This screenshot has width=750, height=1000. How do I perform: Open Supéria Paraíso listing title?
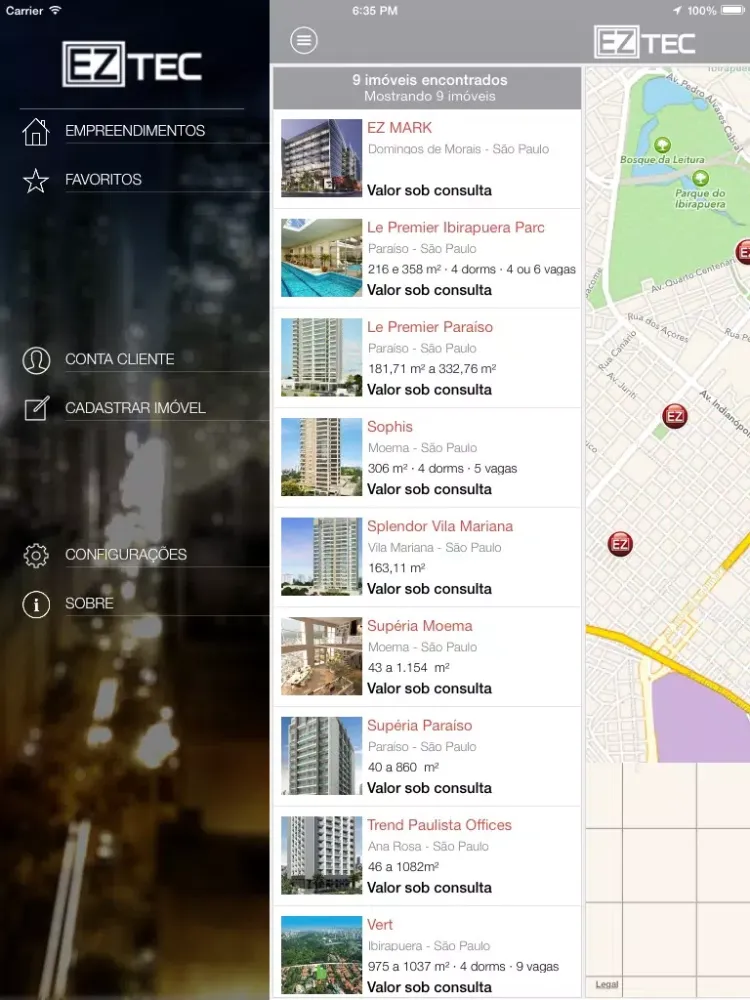(420, 725)
